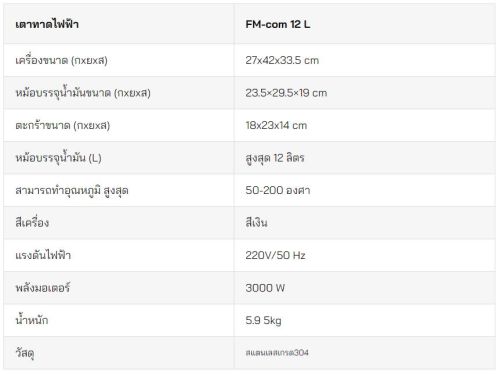
Task: Select the พลังมอเตอร์ row label
Action: pos(43,287)
